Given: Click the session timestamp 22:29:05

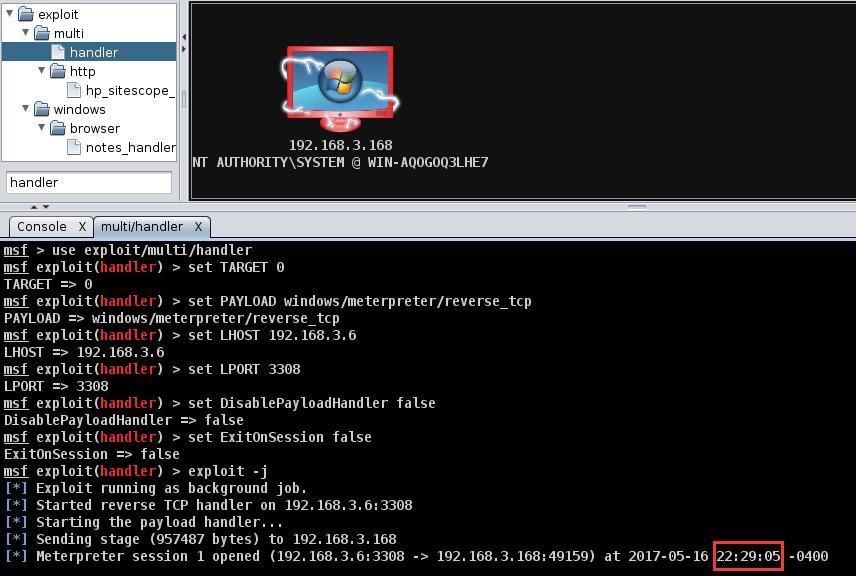Looking at the screenshot, I should [x=748, y=556].
